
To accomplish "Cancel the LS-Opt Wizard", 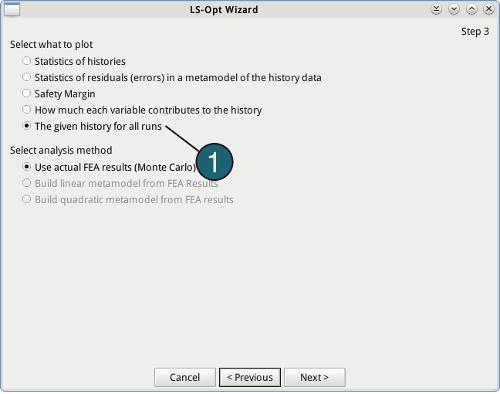I will [185, 377].
